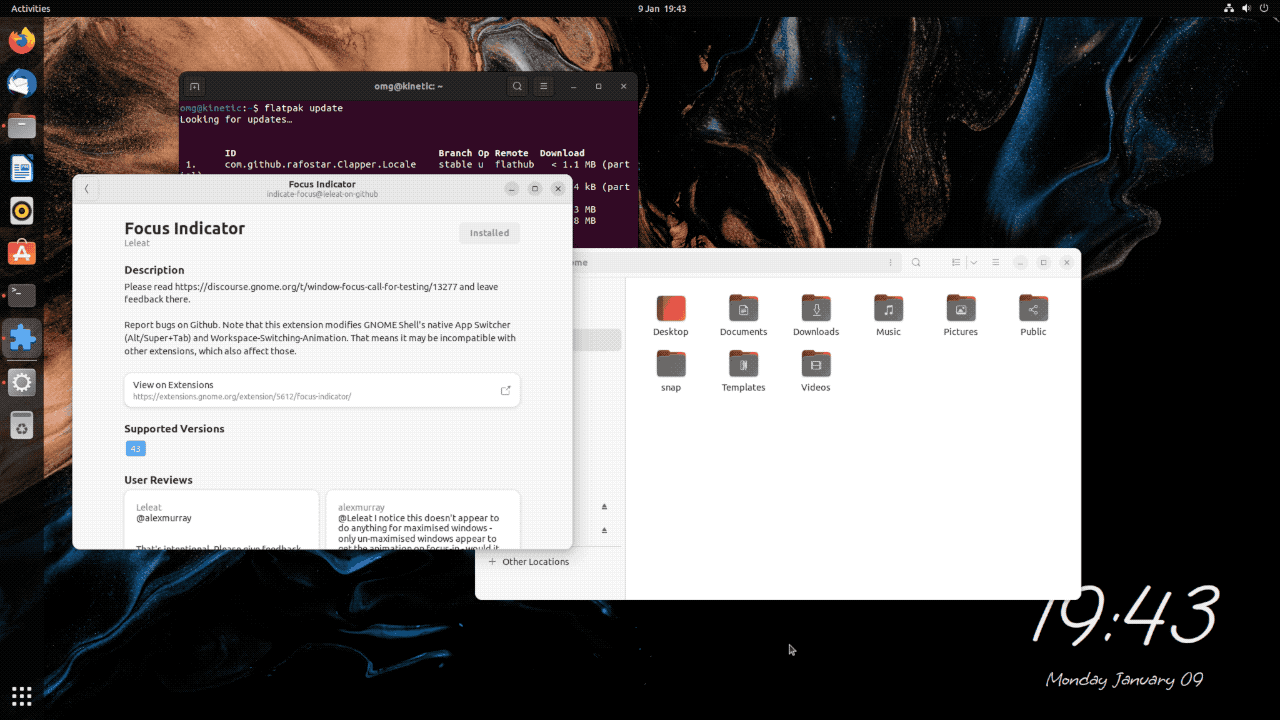
Task: Click the 43 supported version tag
Action: coord(136,449)
